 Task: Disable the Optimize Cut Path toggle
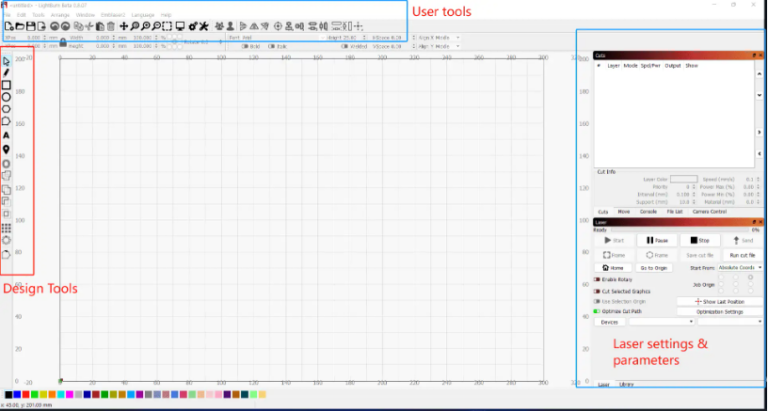pos(597,312)
